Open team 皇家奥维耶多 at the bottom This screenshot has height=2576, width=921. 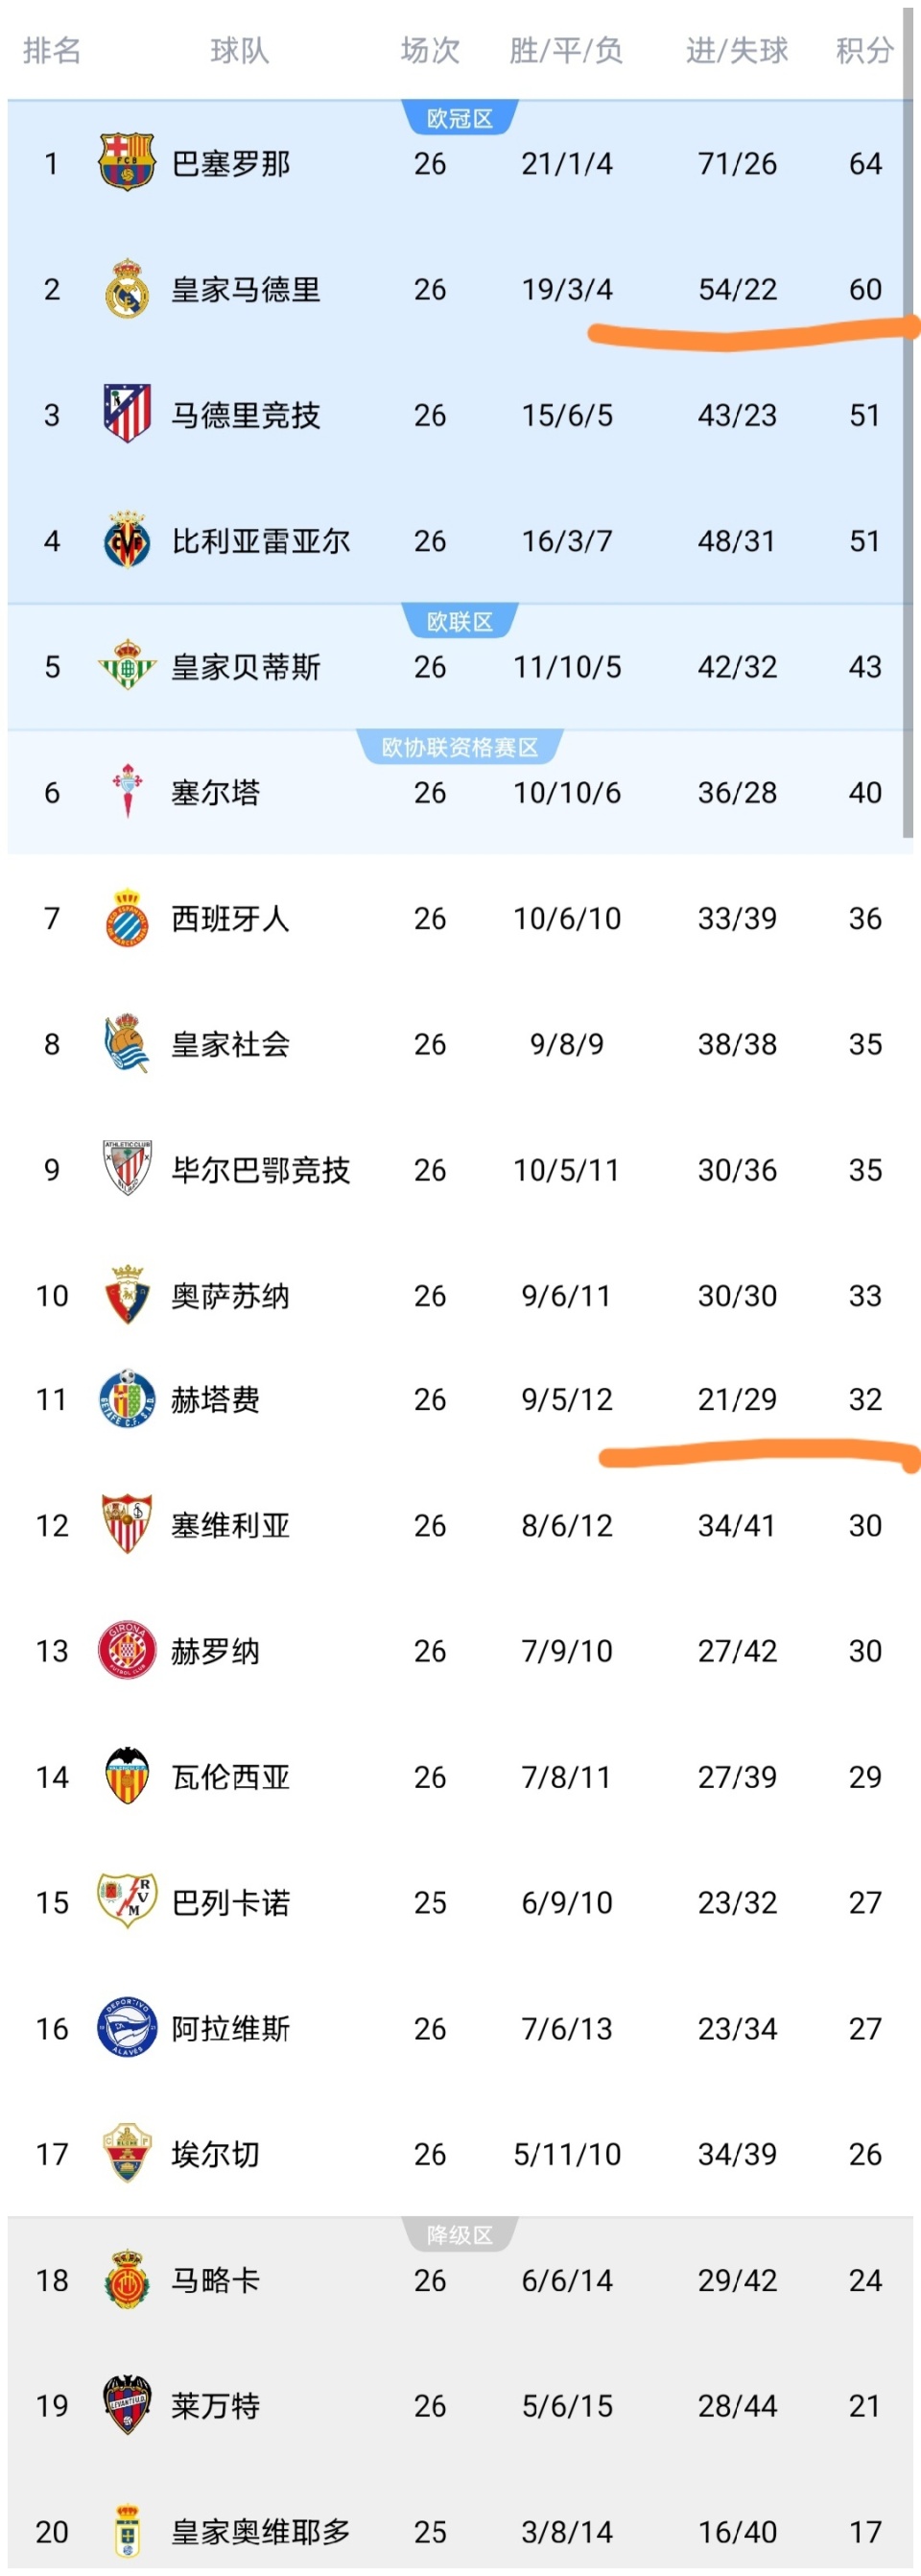(261, 2531)
